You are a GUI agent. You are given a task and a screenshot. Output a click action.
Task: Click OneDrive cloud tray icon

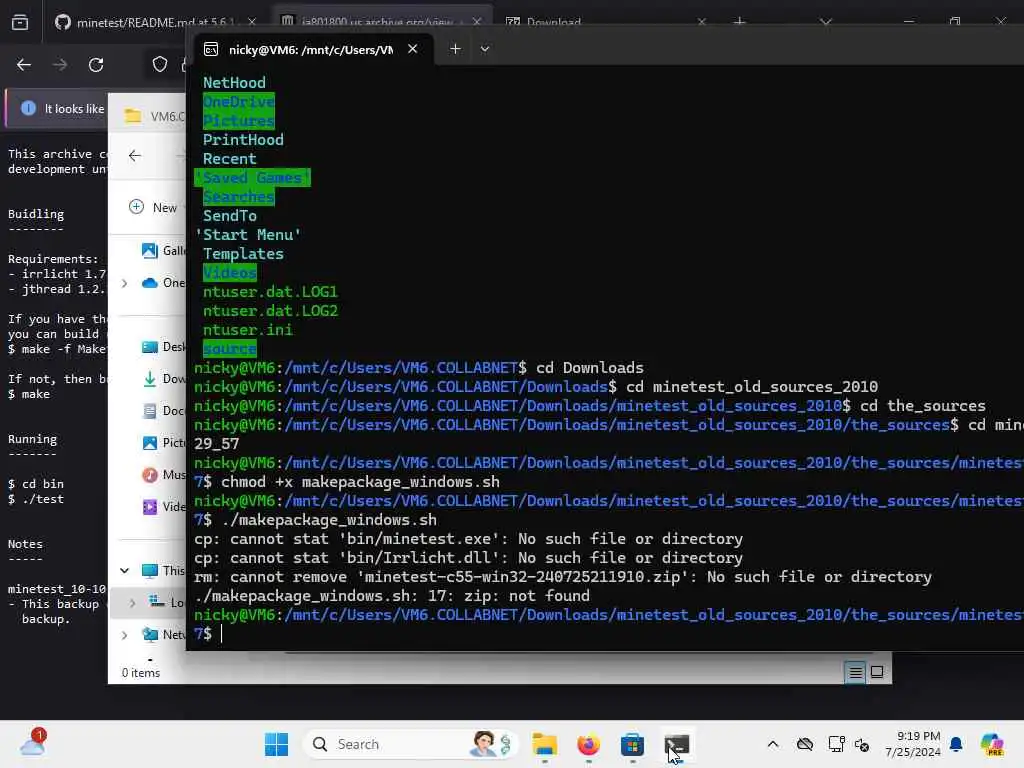805,744
